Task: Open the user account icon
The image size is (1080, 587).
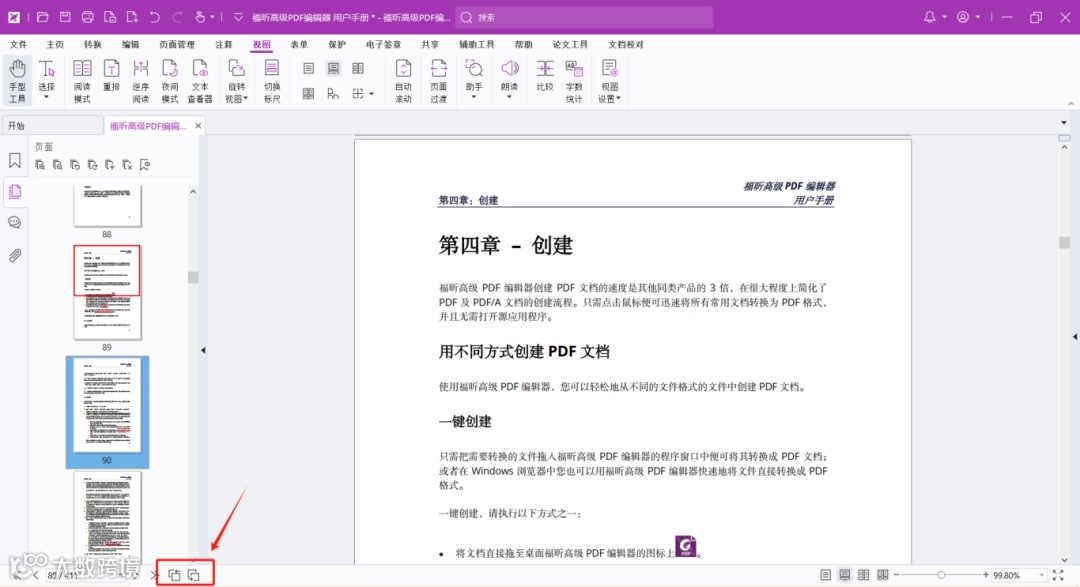Action: coord(963,17)
